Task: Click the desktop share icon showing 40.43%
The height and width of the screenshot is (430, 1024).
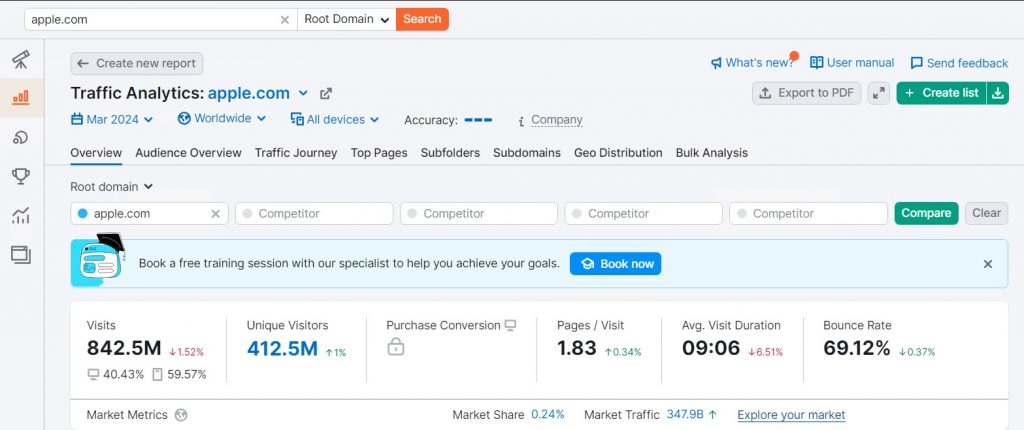Action: tap(93, 374)
